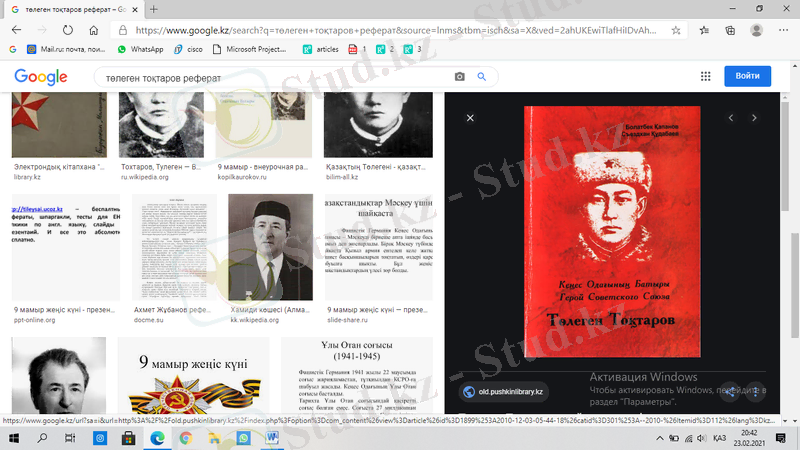The image size is (800, 450).
Task: Click the search query input field
Action: [x=270, y=77]
